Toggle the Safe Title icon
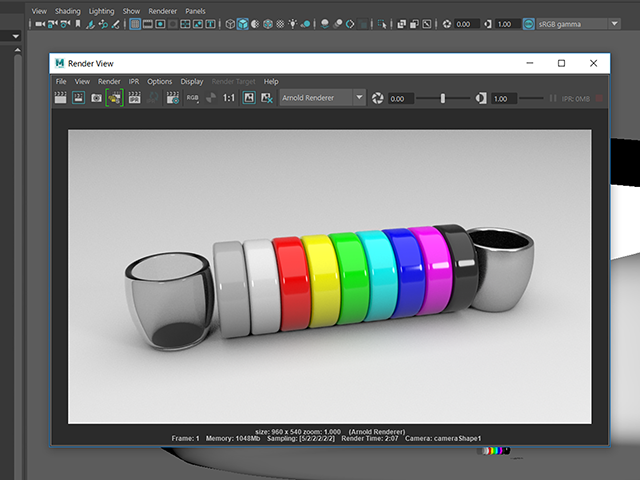The image size is (640, 480). pyautogui.click(x=210, y=24)
